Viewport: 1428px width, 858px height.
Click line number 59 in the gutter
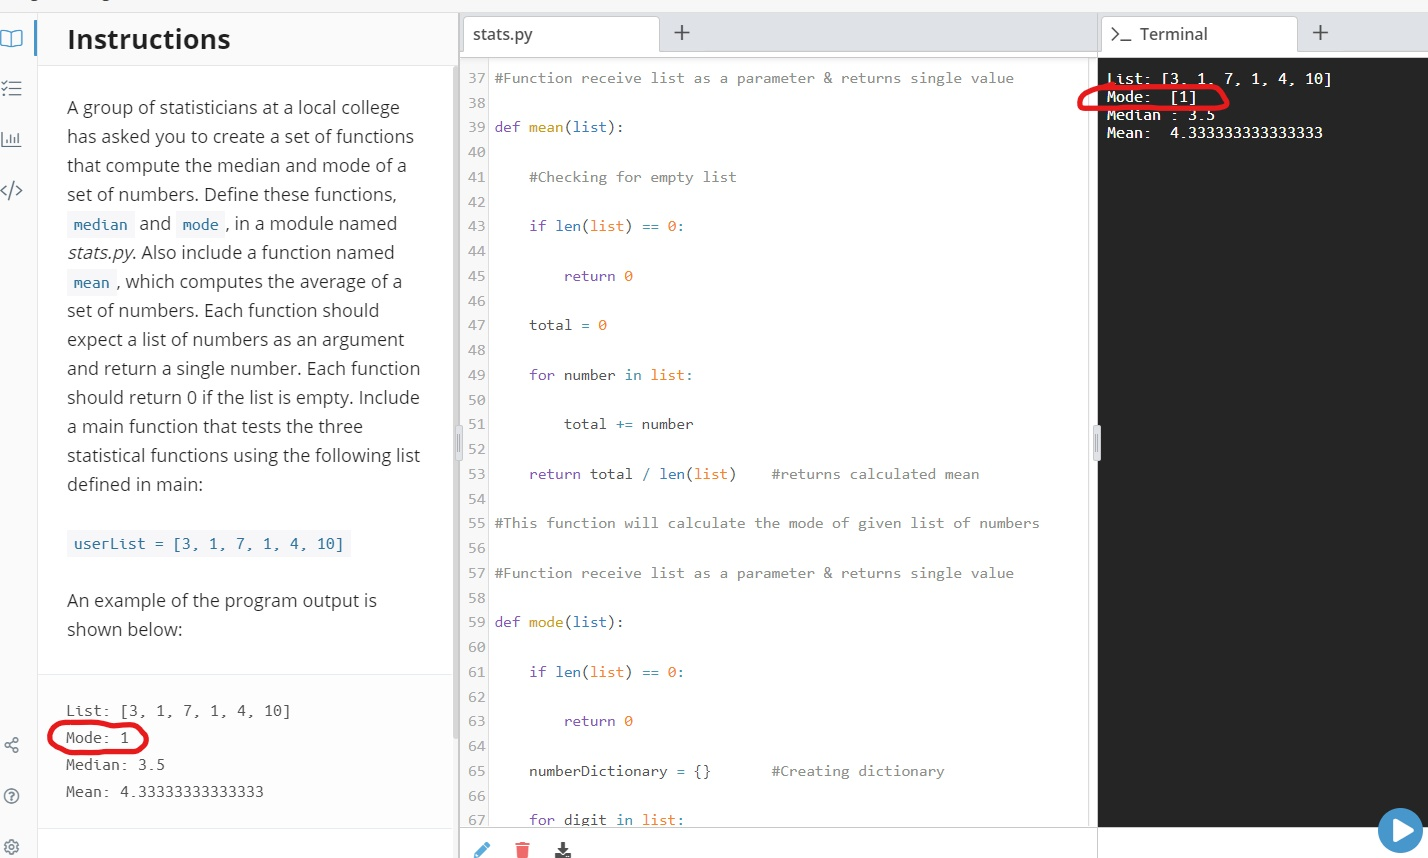477,622
